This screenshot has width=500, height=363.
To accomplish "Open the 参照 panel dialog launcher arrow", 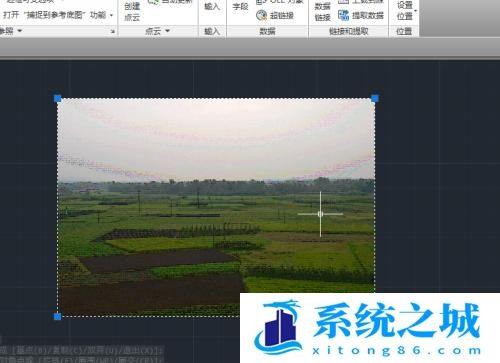I will click(113, 32).
